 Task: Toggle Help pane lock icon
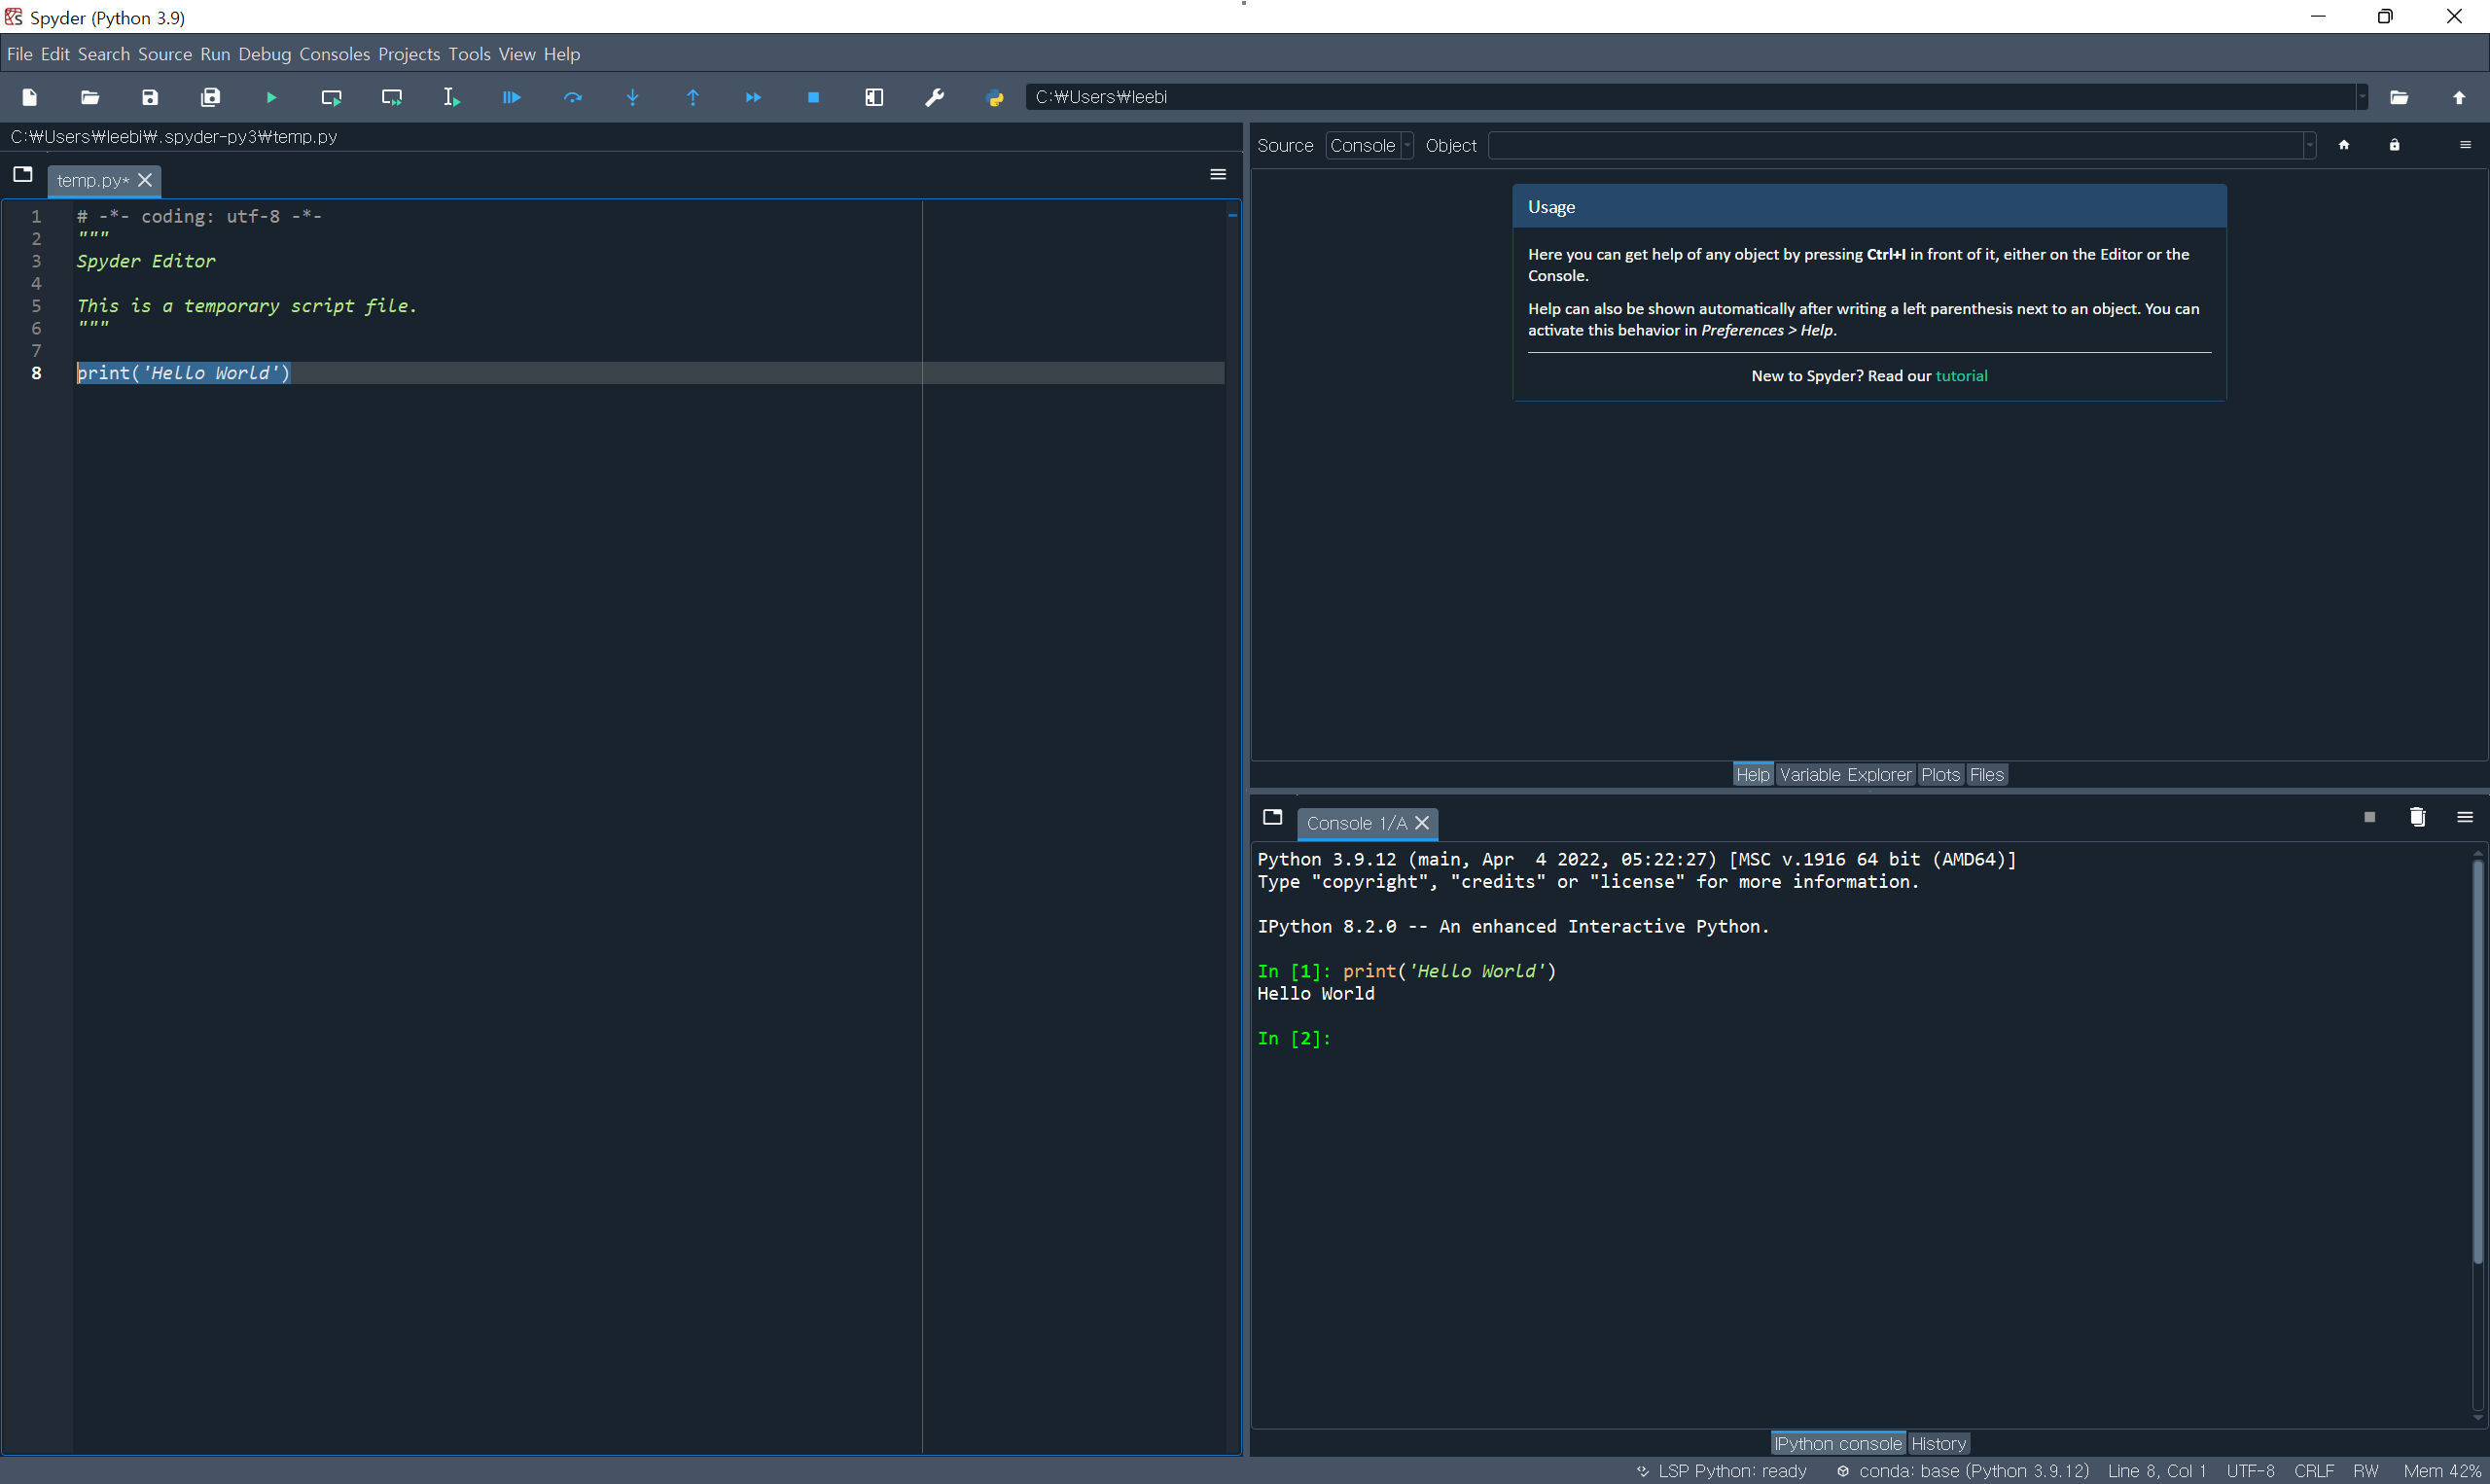click(2394, 145)
